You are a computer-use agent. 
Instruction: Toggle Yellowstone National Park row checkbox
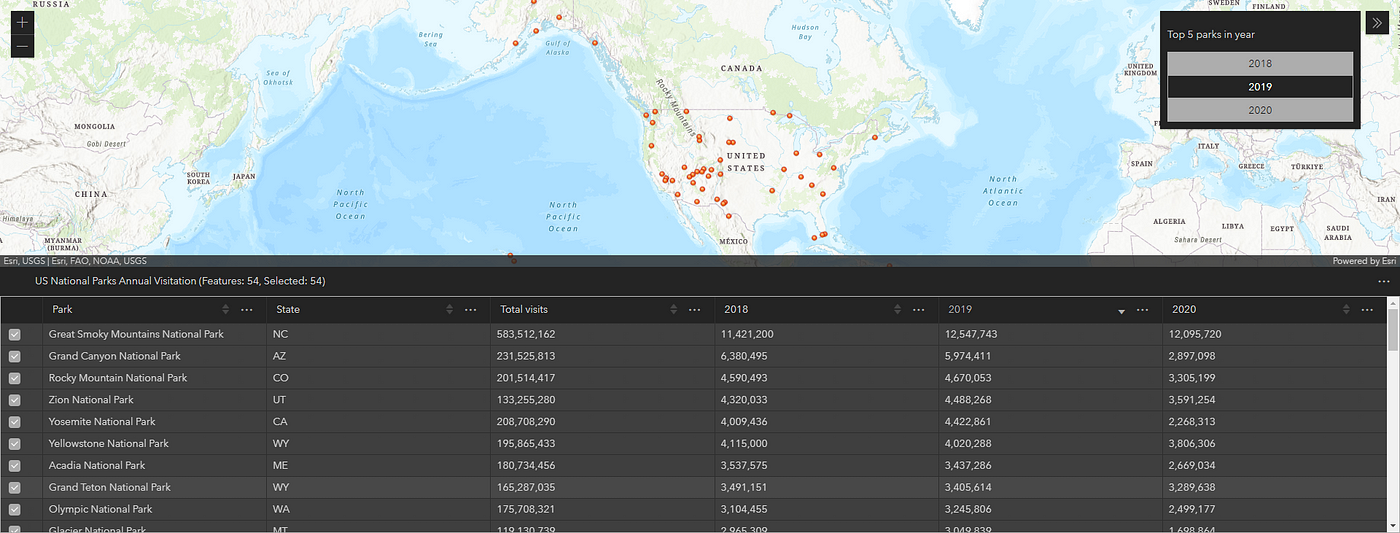[15, 444]
